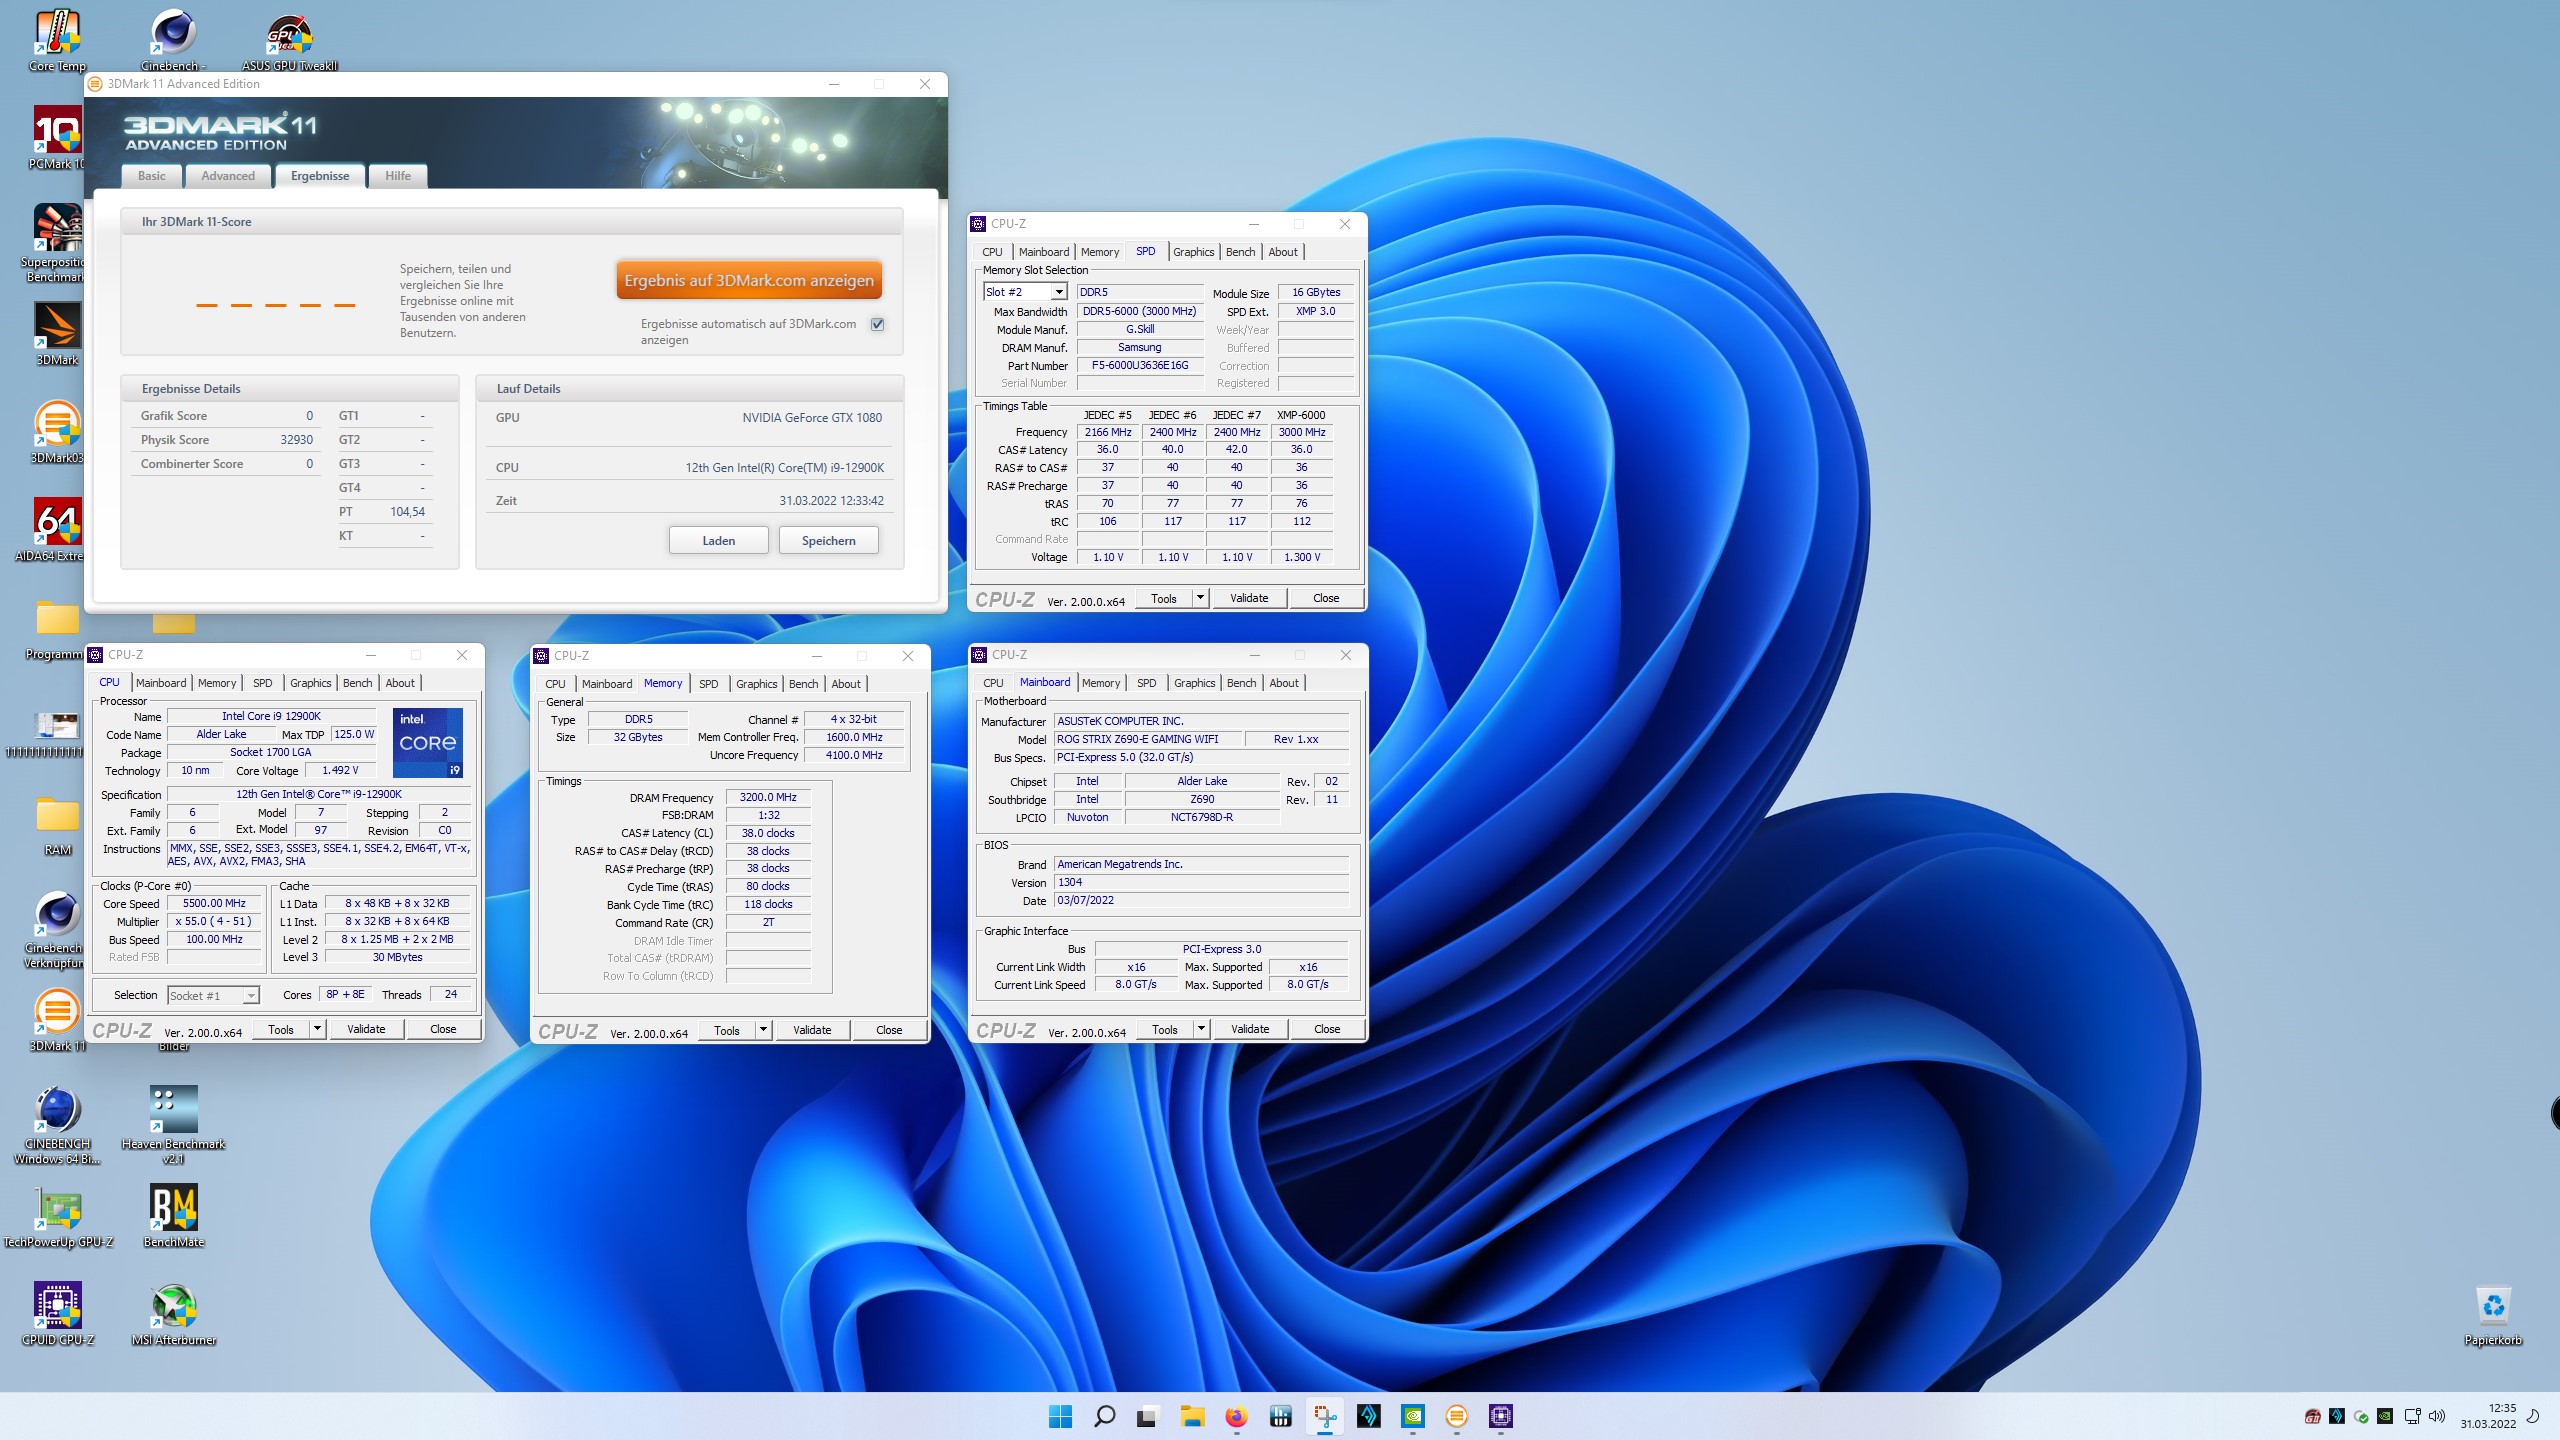The image size is (2560, 1440).
Task: Click Close in the Memory CPU-Z window
Action: point(888,1030)
